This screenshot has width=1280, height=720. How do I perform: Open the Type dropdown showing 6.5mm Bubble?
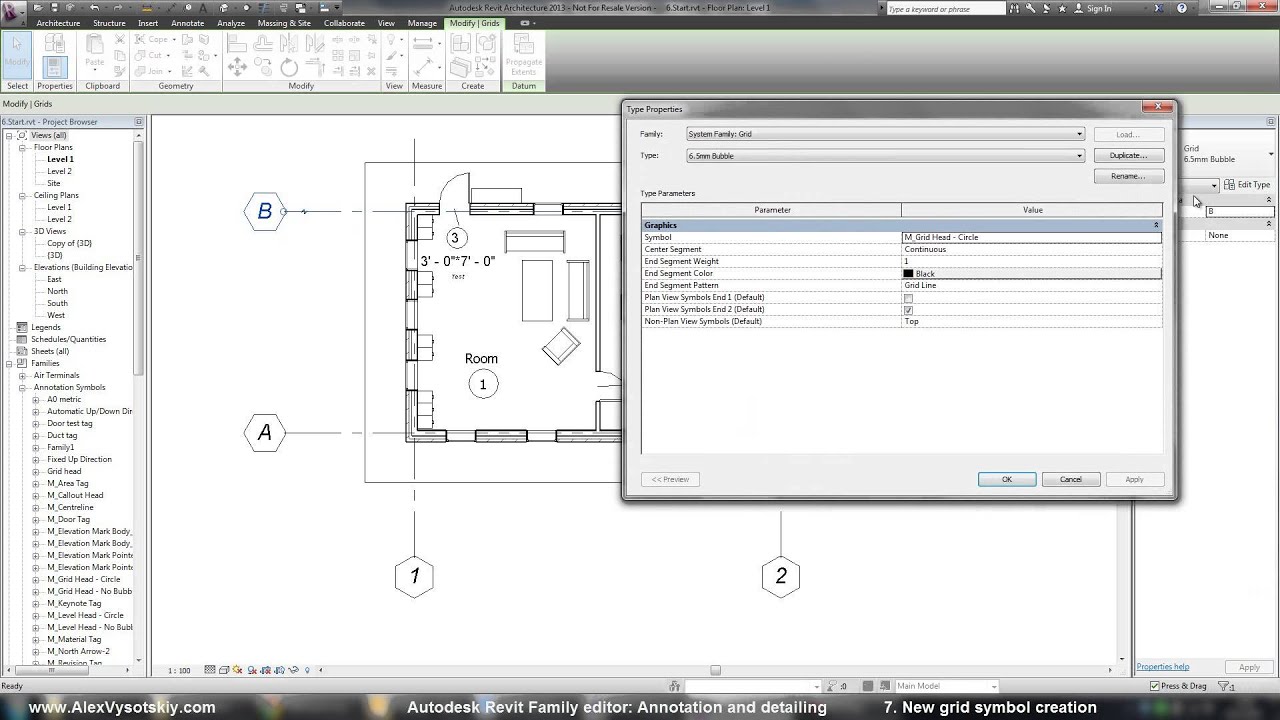[x=1079, y=156]
